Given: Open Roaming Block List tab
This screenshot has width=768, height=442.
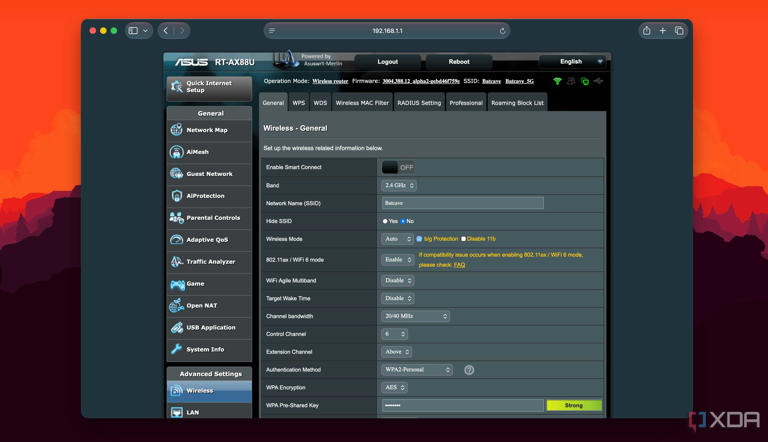Looking at the screenshot, I should [x=518, y=103].
